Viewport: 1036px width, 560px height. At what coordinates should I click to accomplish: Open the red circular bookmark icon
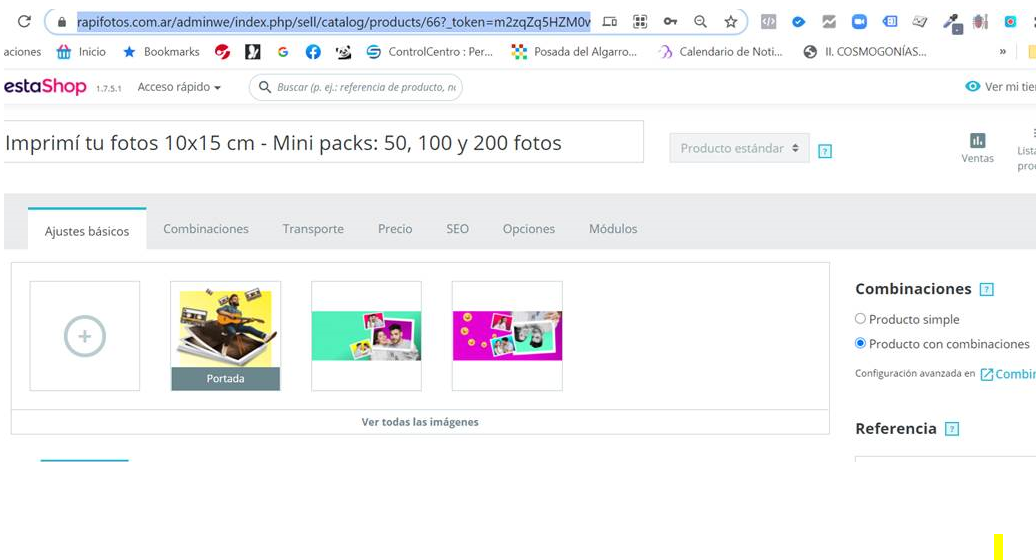(223, 52)
